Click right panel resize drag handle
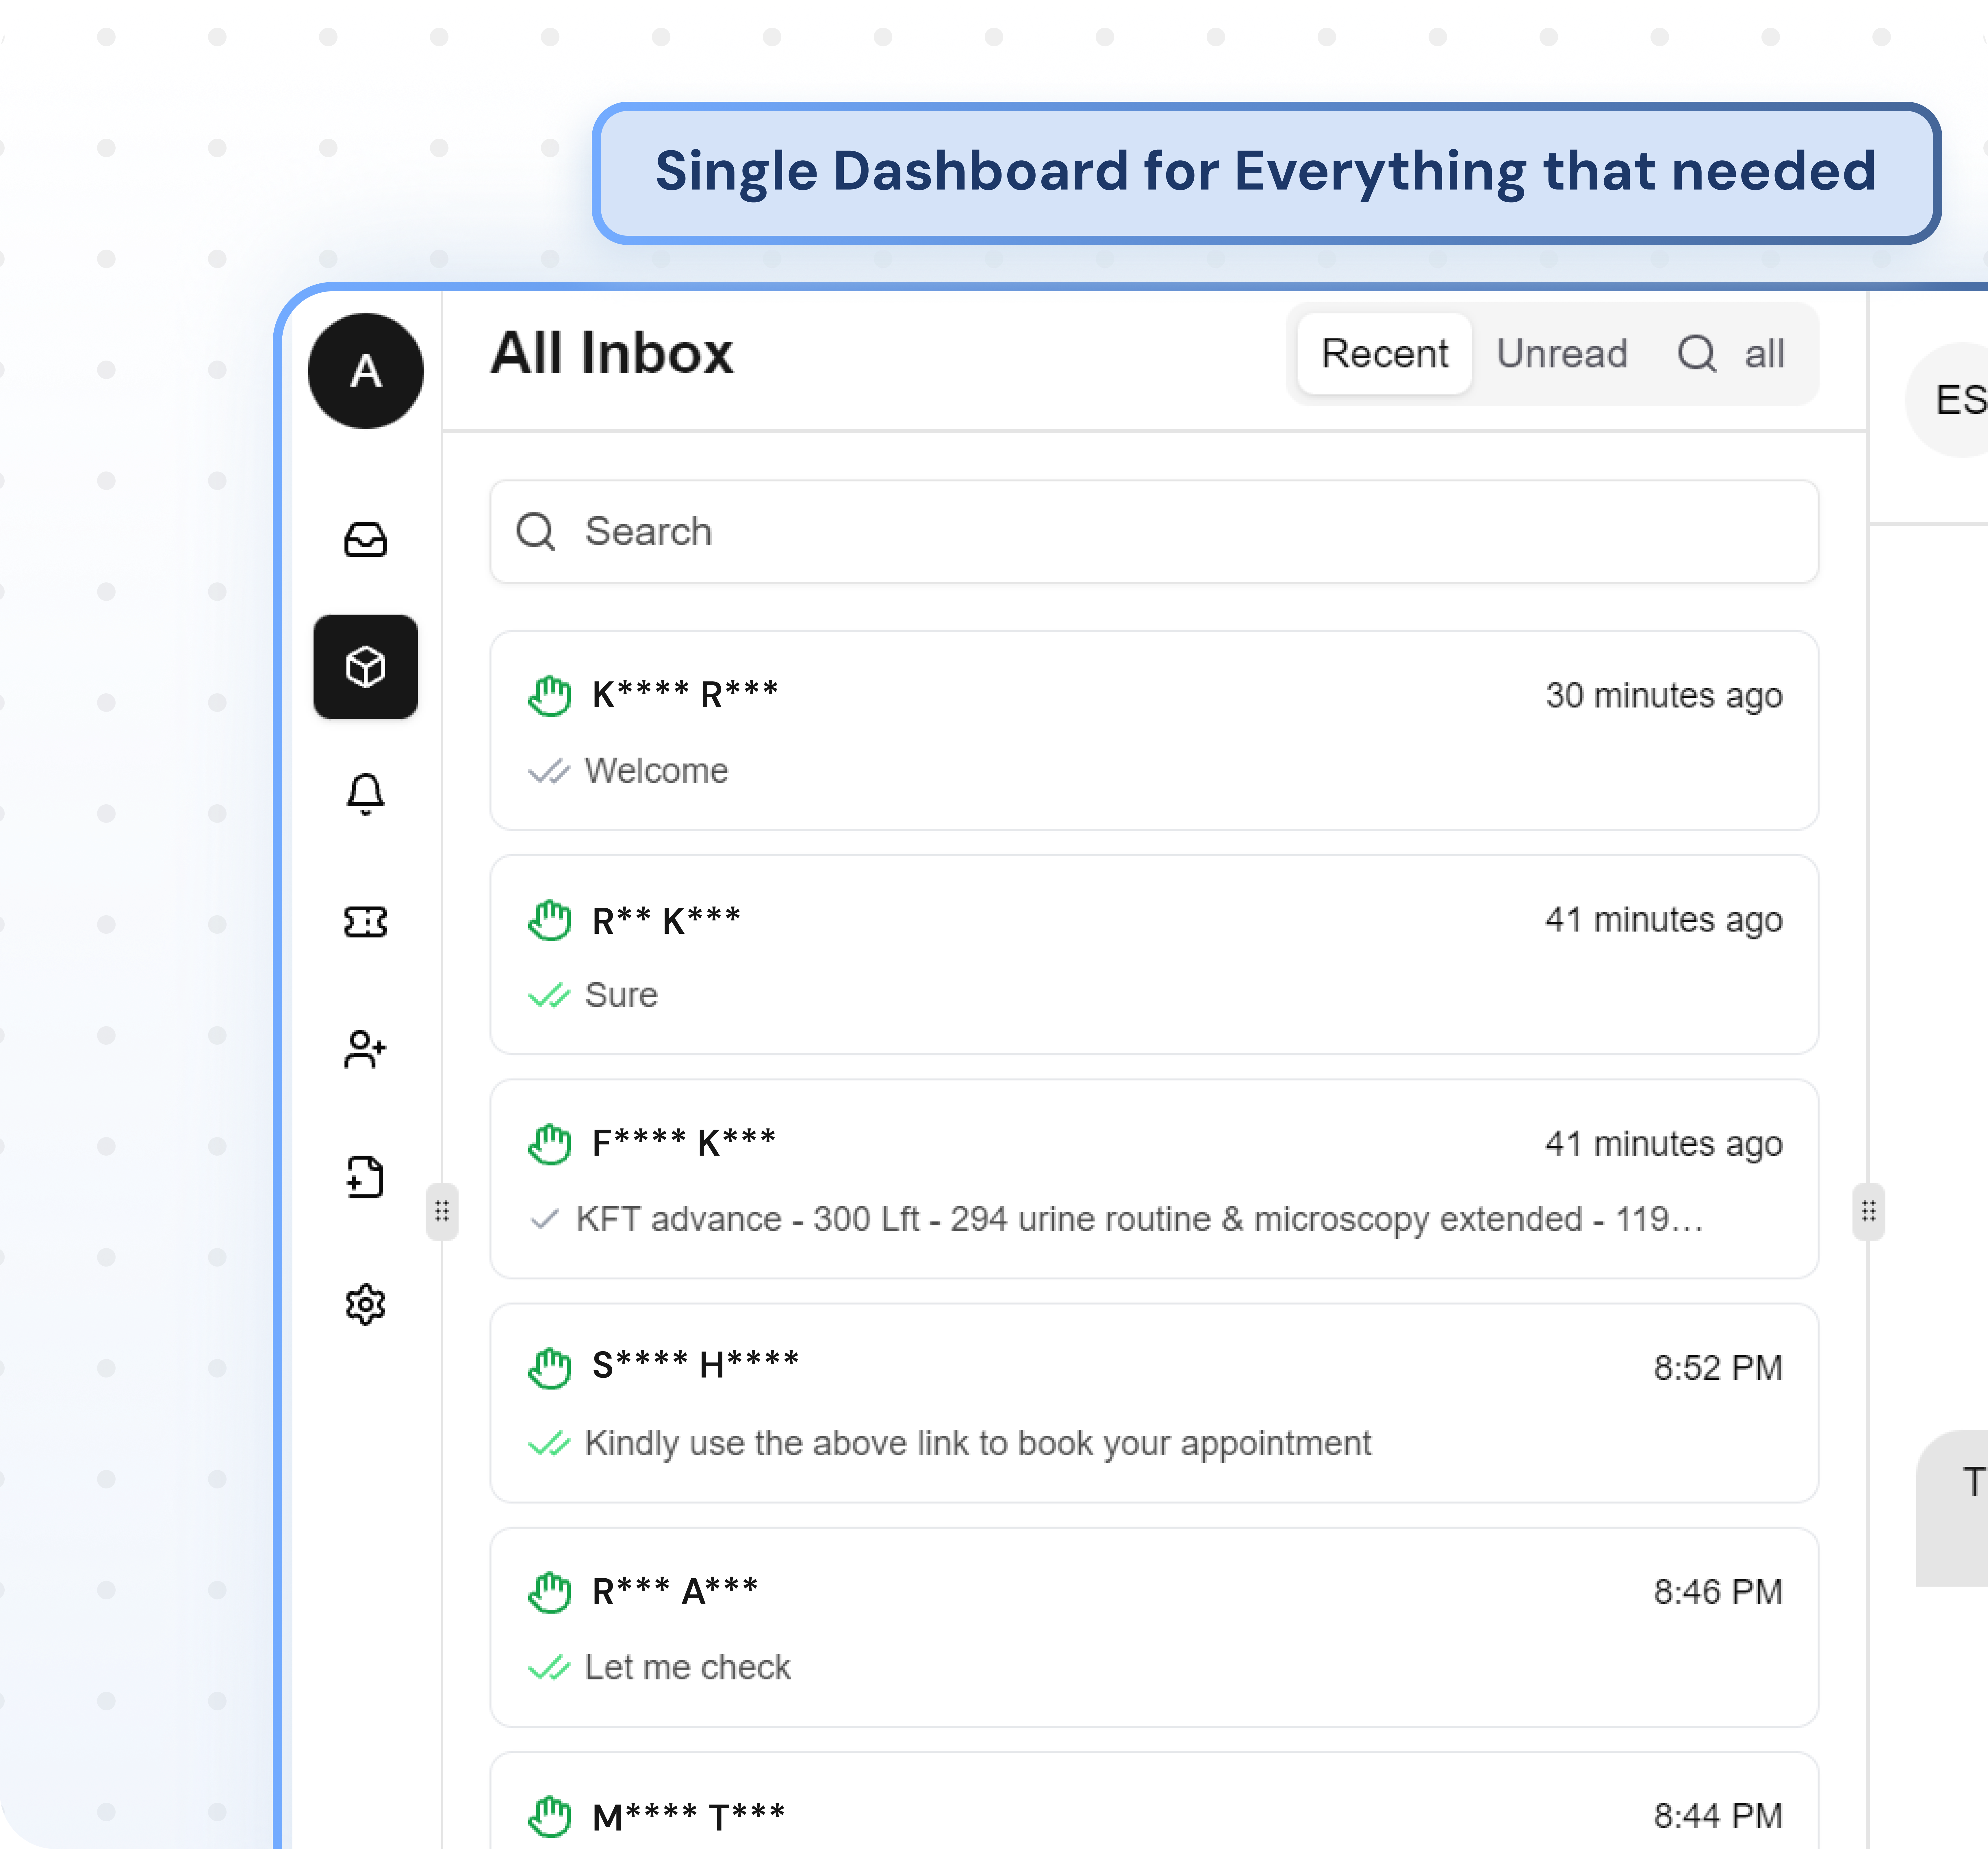Viewport: 1988px width, 1849px height. 1868,1211
